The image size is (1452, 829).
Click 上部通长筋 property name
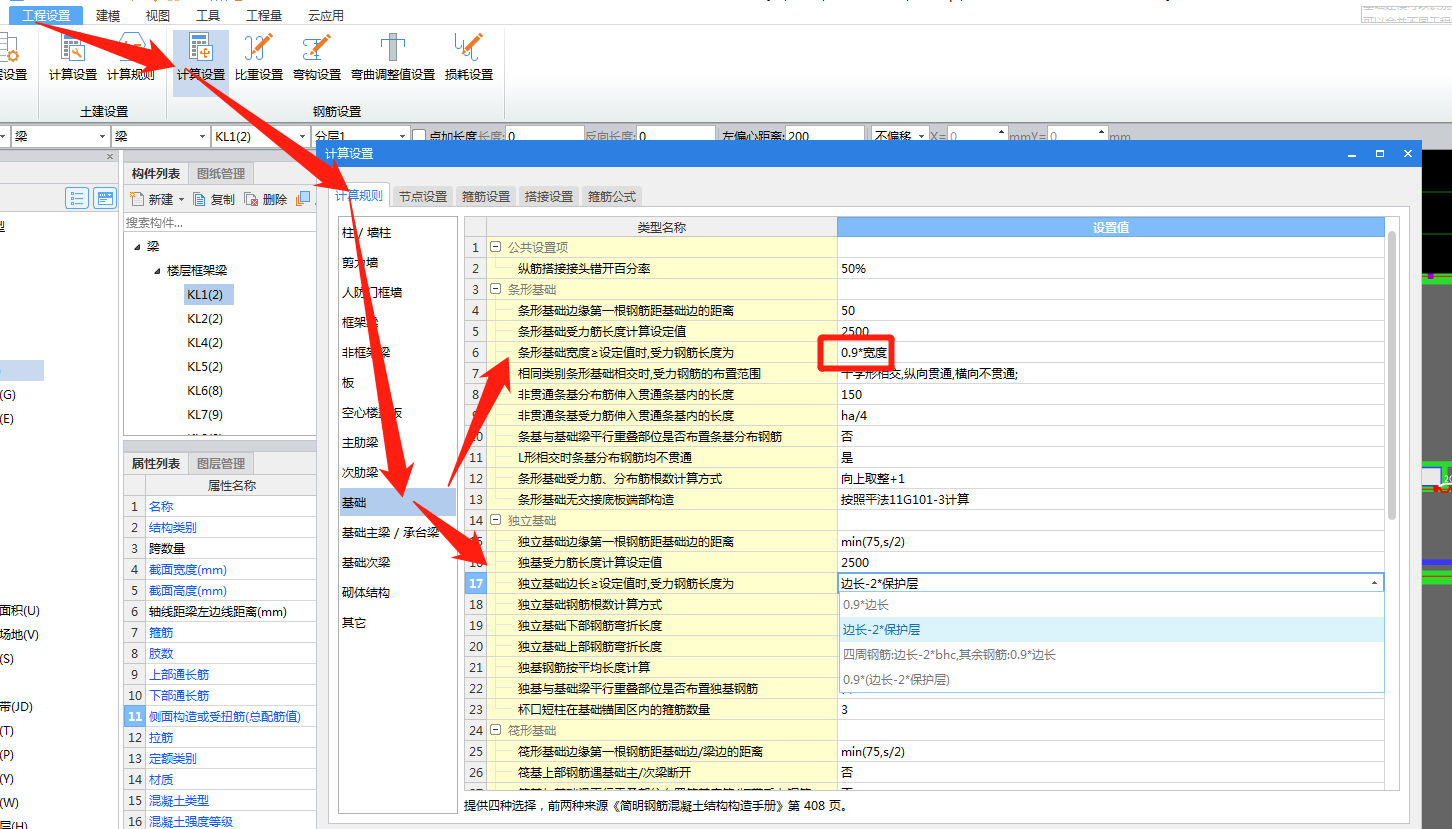(x=179, y=675)
